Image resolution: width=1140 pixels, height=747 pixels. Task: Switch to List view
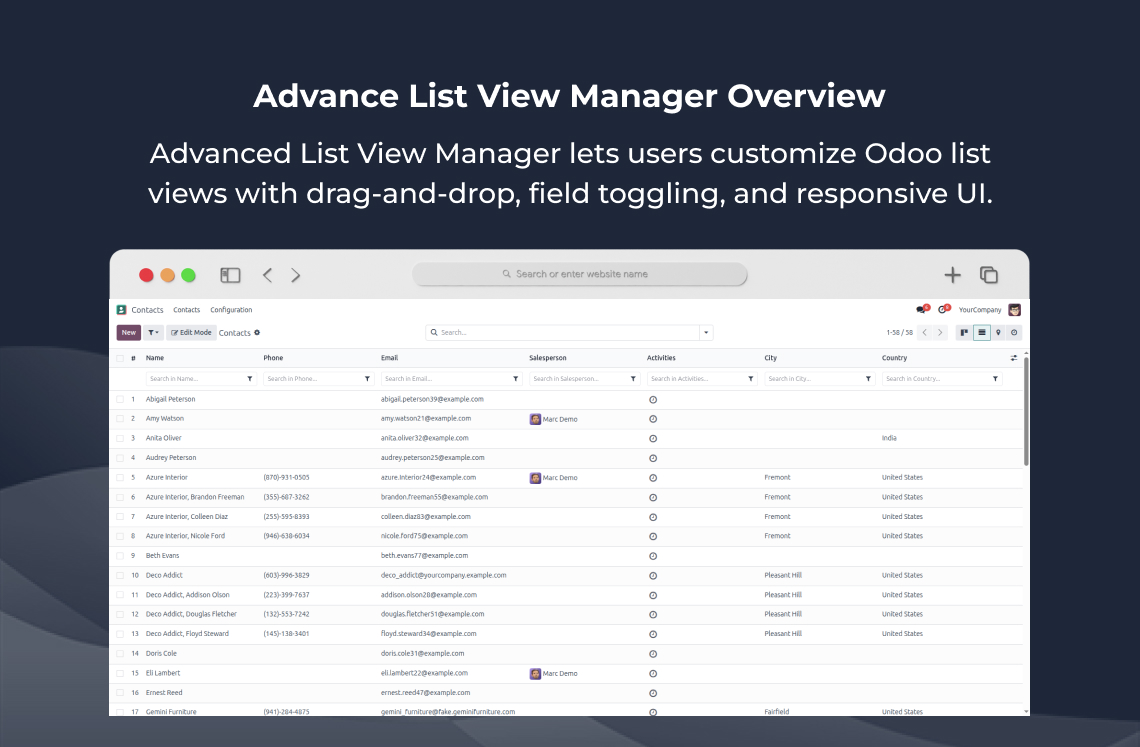point(982,332)
